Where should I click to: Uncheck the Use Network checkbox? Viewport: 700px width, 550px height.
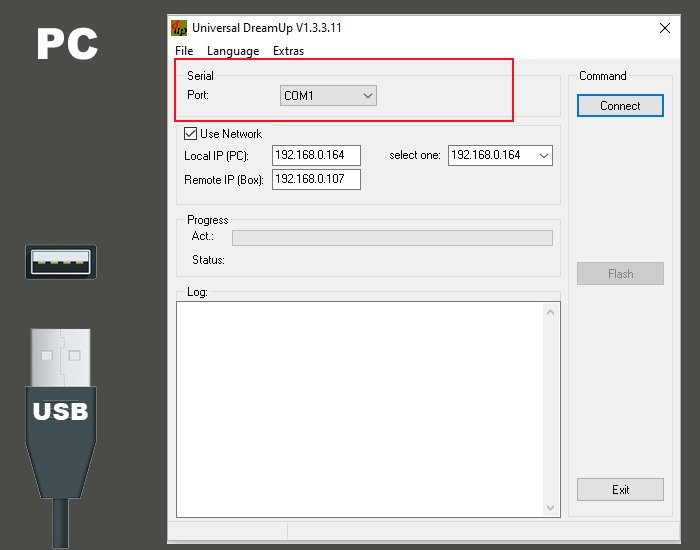pos(191,133)
